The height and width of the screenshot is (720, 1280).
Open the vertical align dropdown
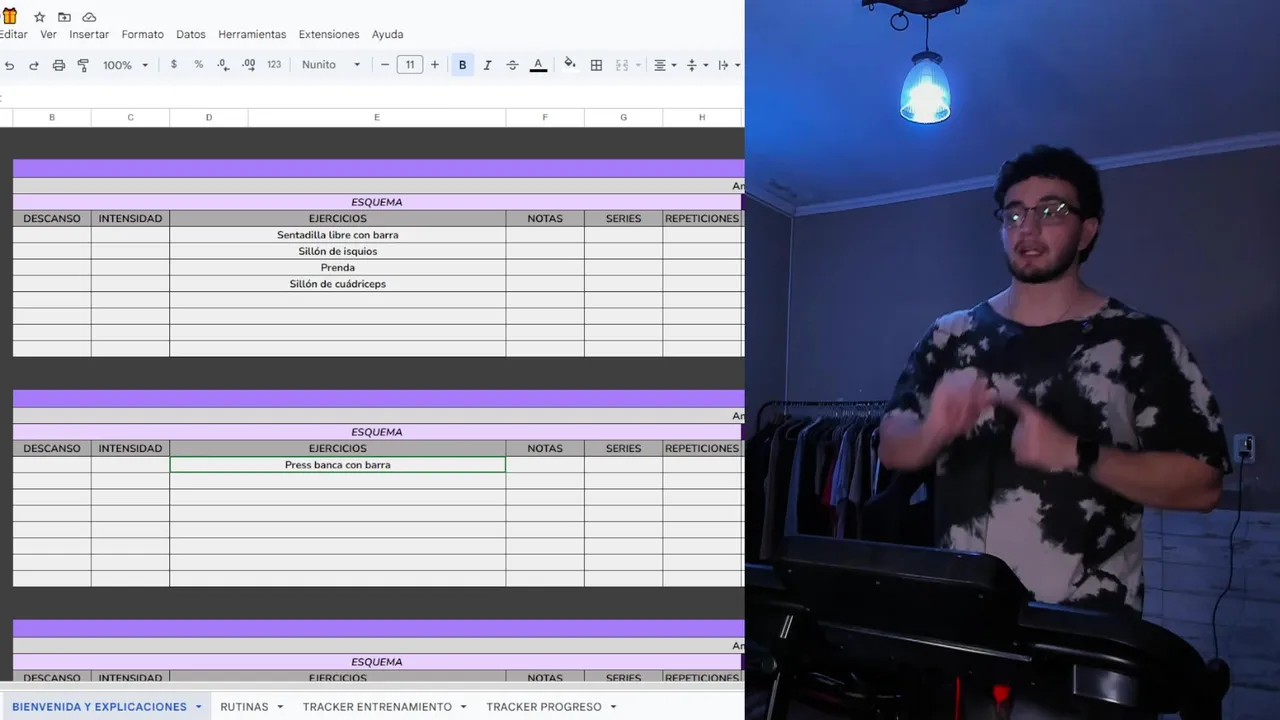pyautogui.click(x=697, y=65)
